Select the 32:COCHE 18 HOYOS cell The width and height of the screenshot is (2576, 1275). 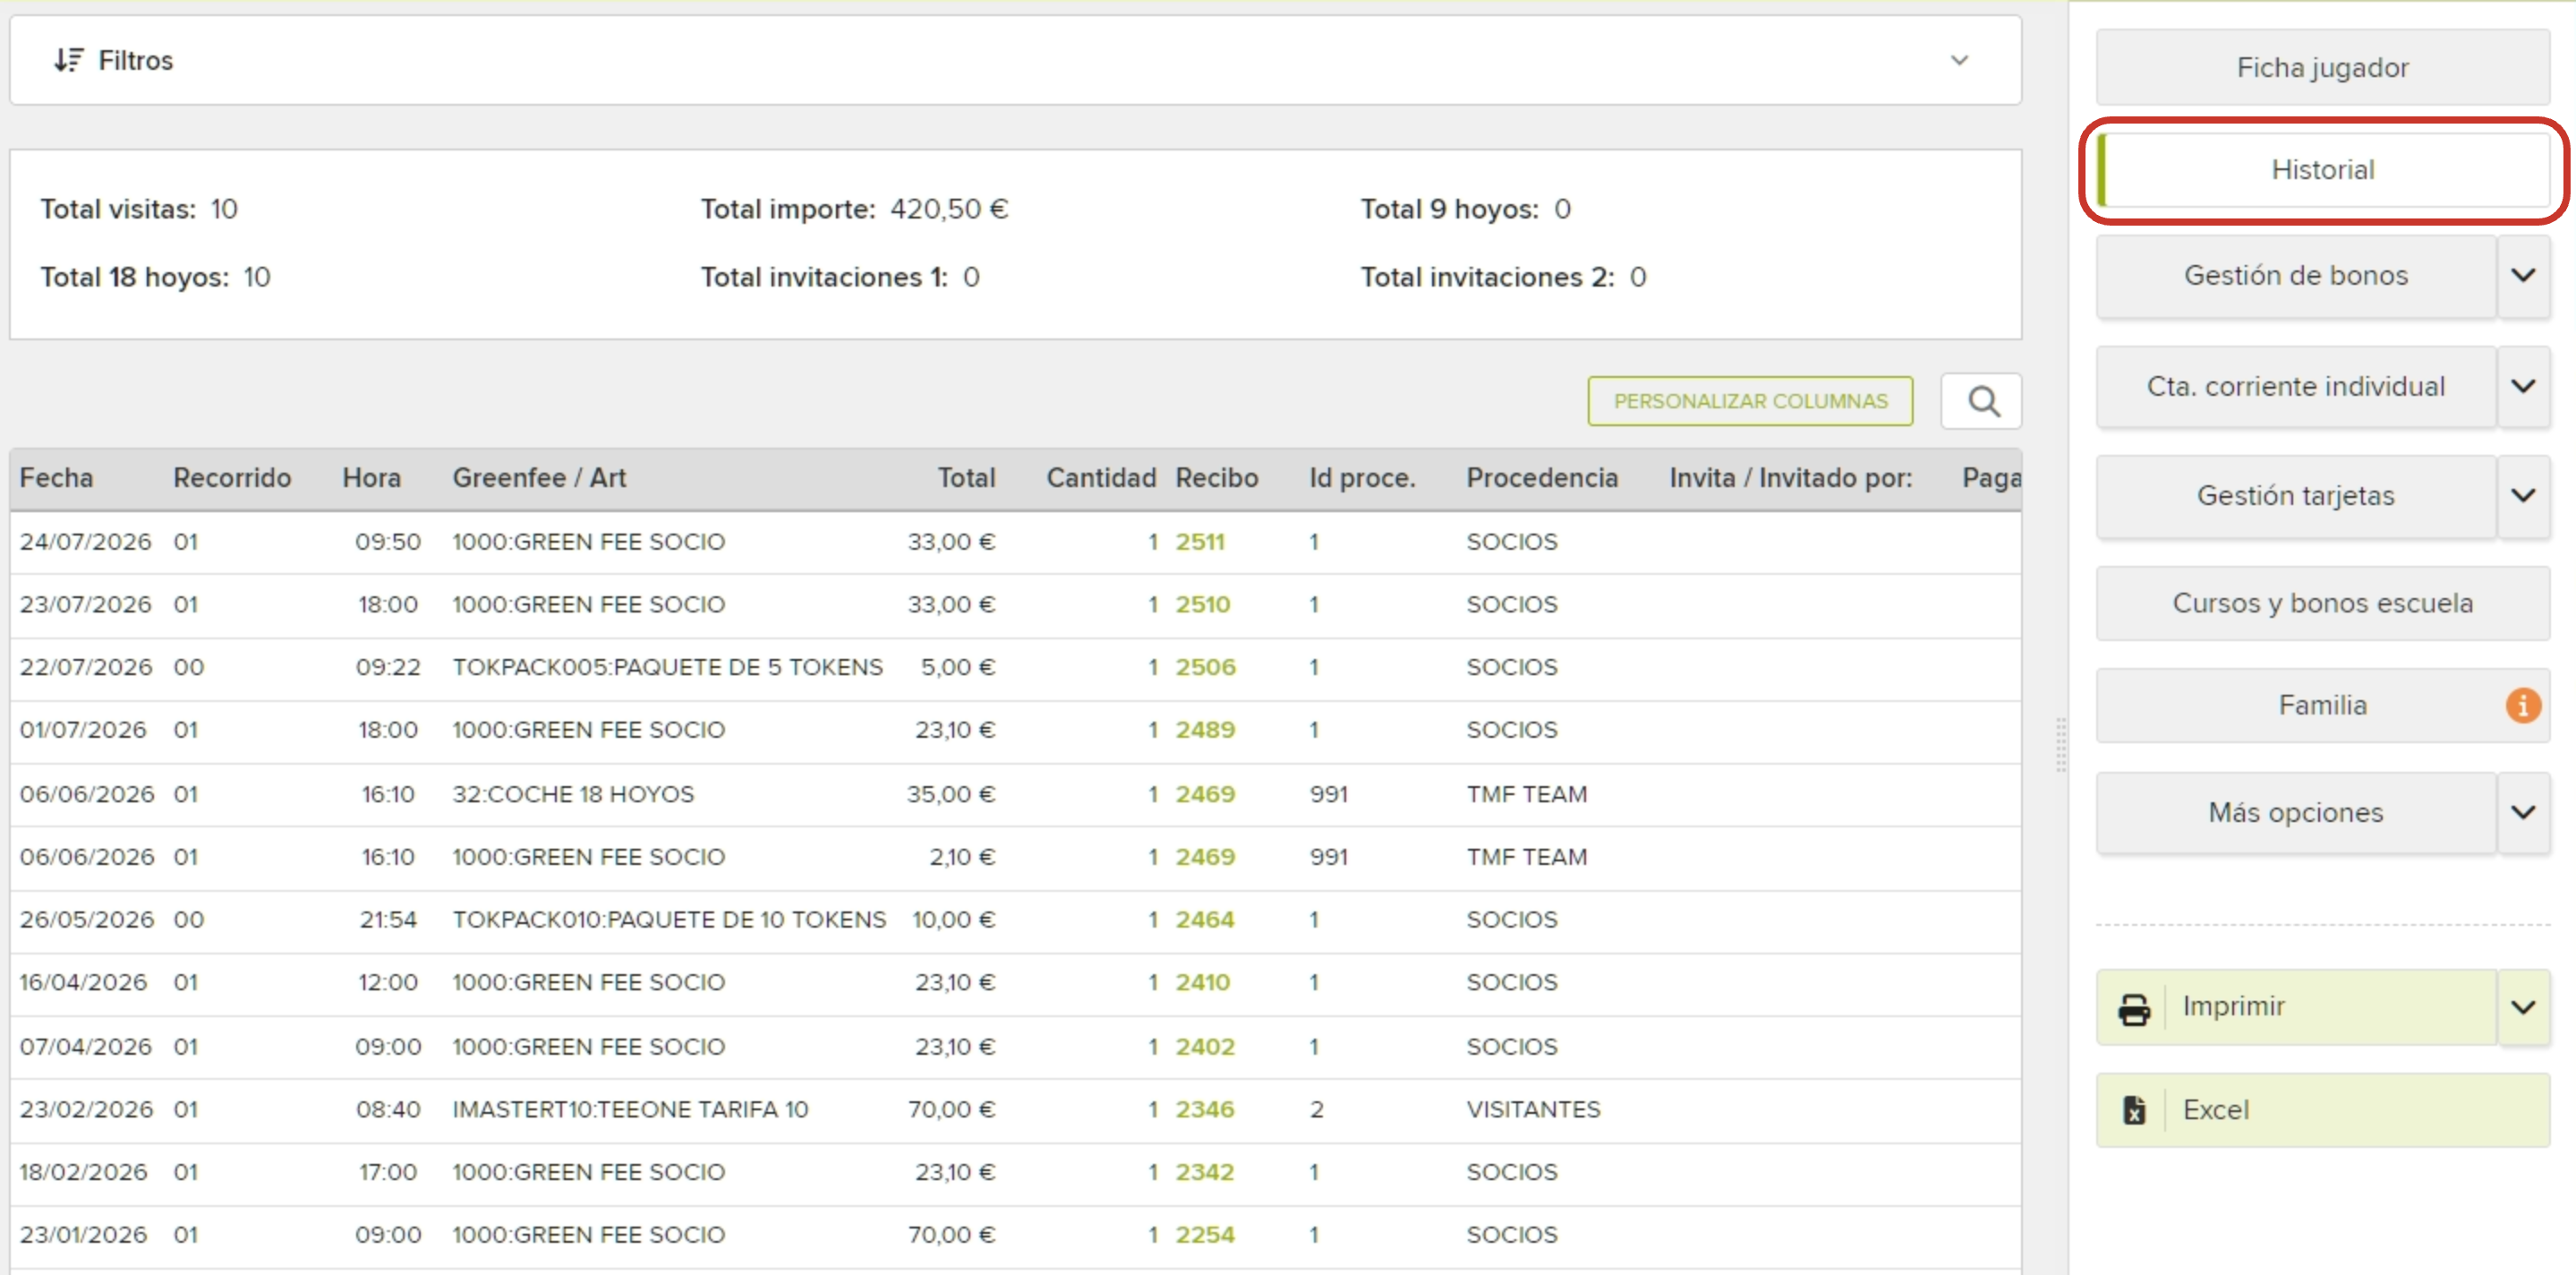(572, 795)
